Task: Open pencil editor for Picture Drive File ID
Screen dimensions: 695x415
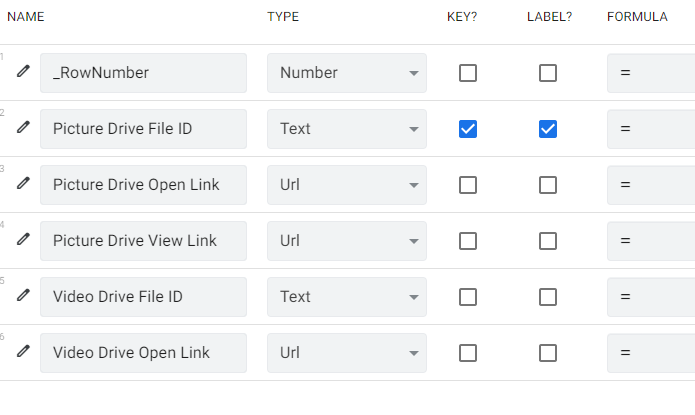Action: click(x=23, y=127)
